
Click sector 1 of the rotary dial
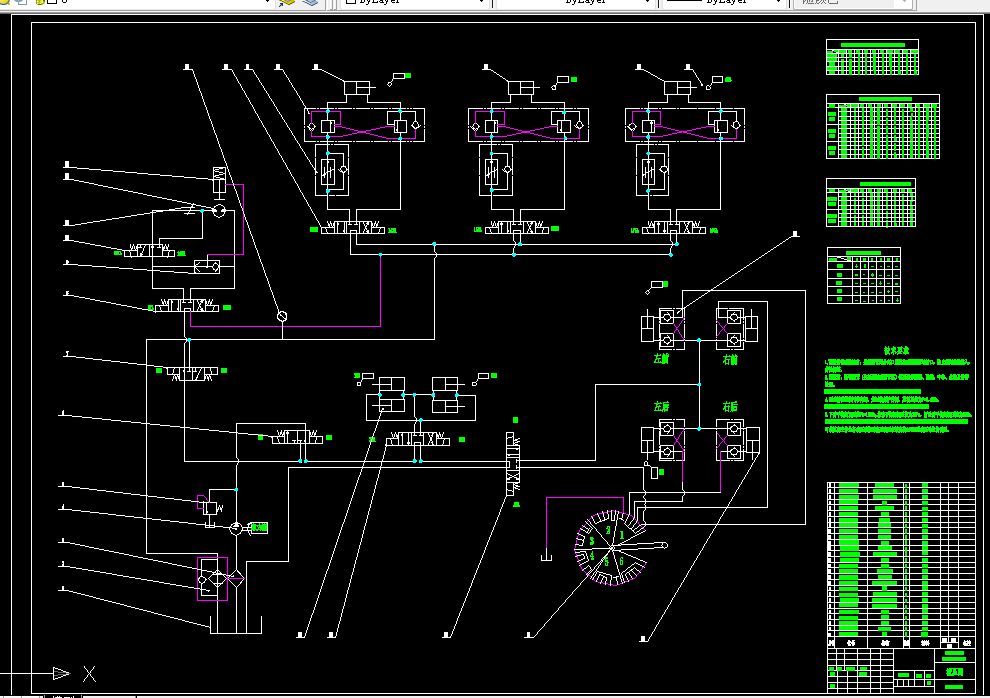(x=621, y=535)
